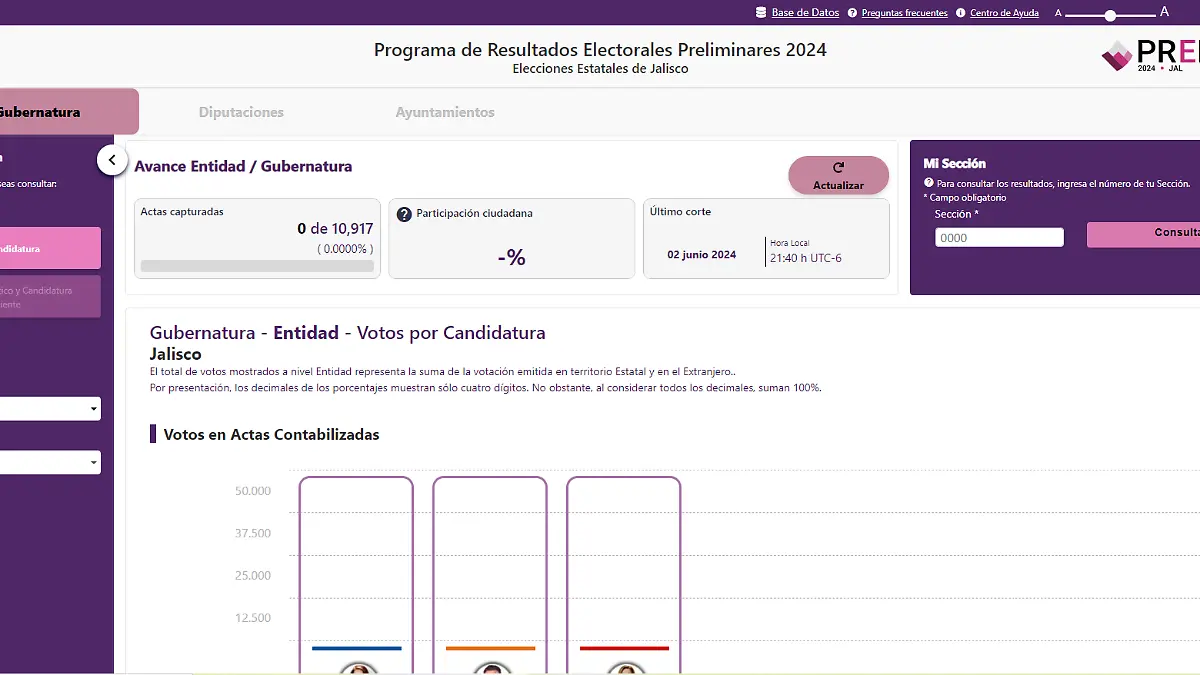
Task: Click the Centro de Ayuda info icon
Action: (x=961, y=13)
